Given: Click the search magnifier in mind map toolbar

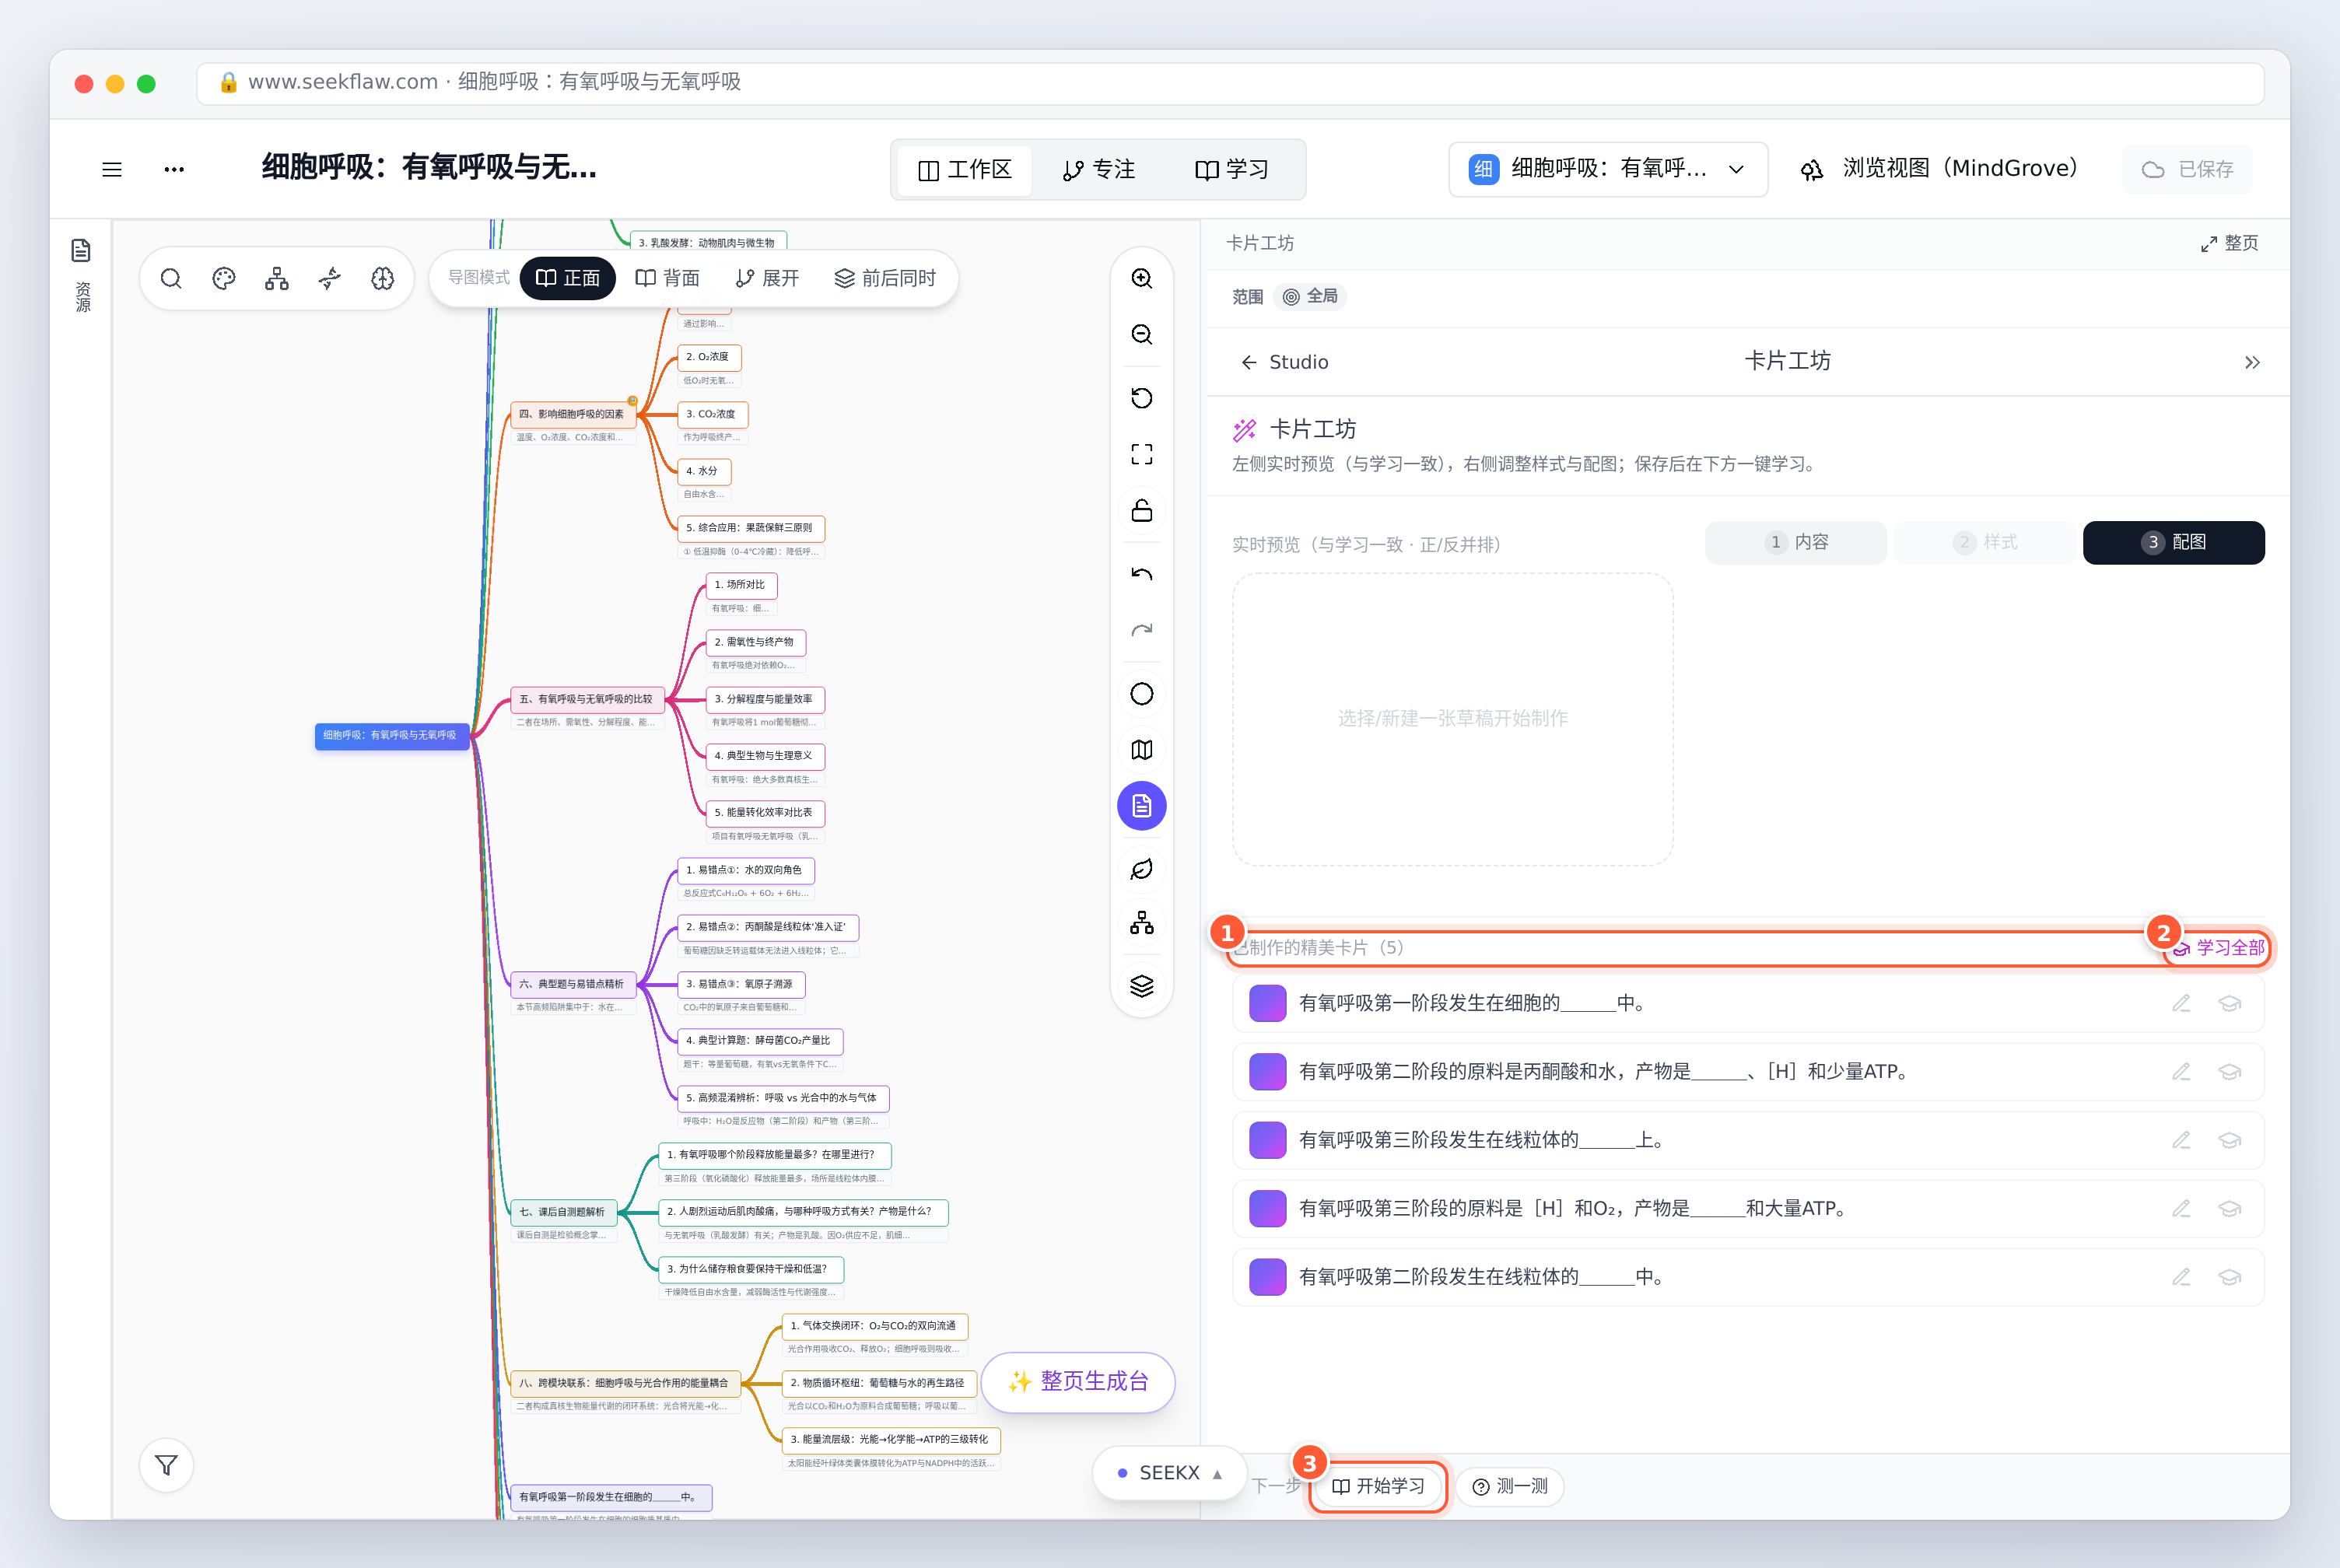Looking at the screenshot, I should [171, 278].
